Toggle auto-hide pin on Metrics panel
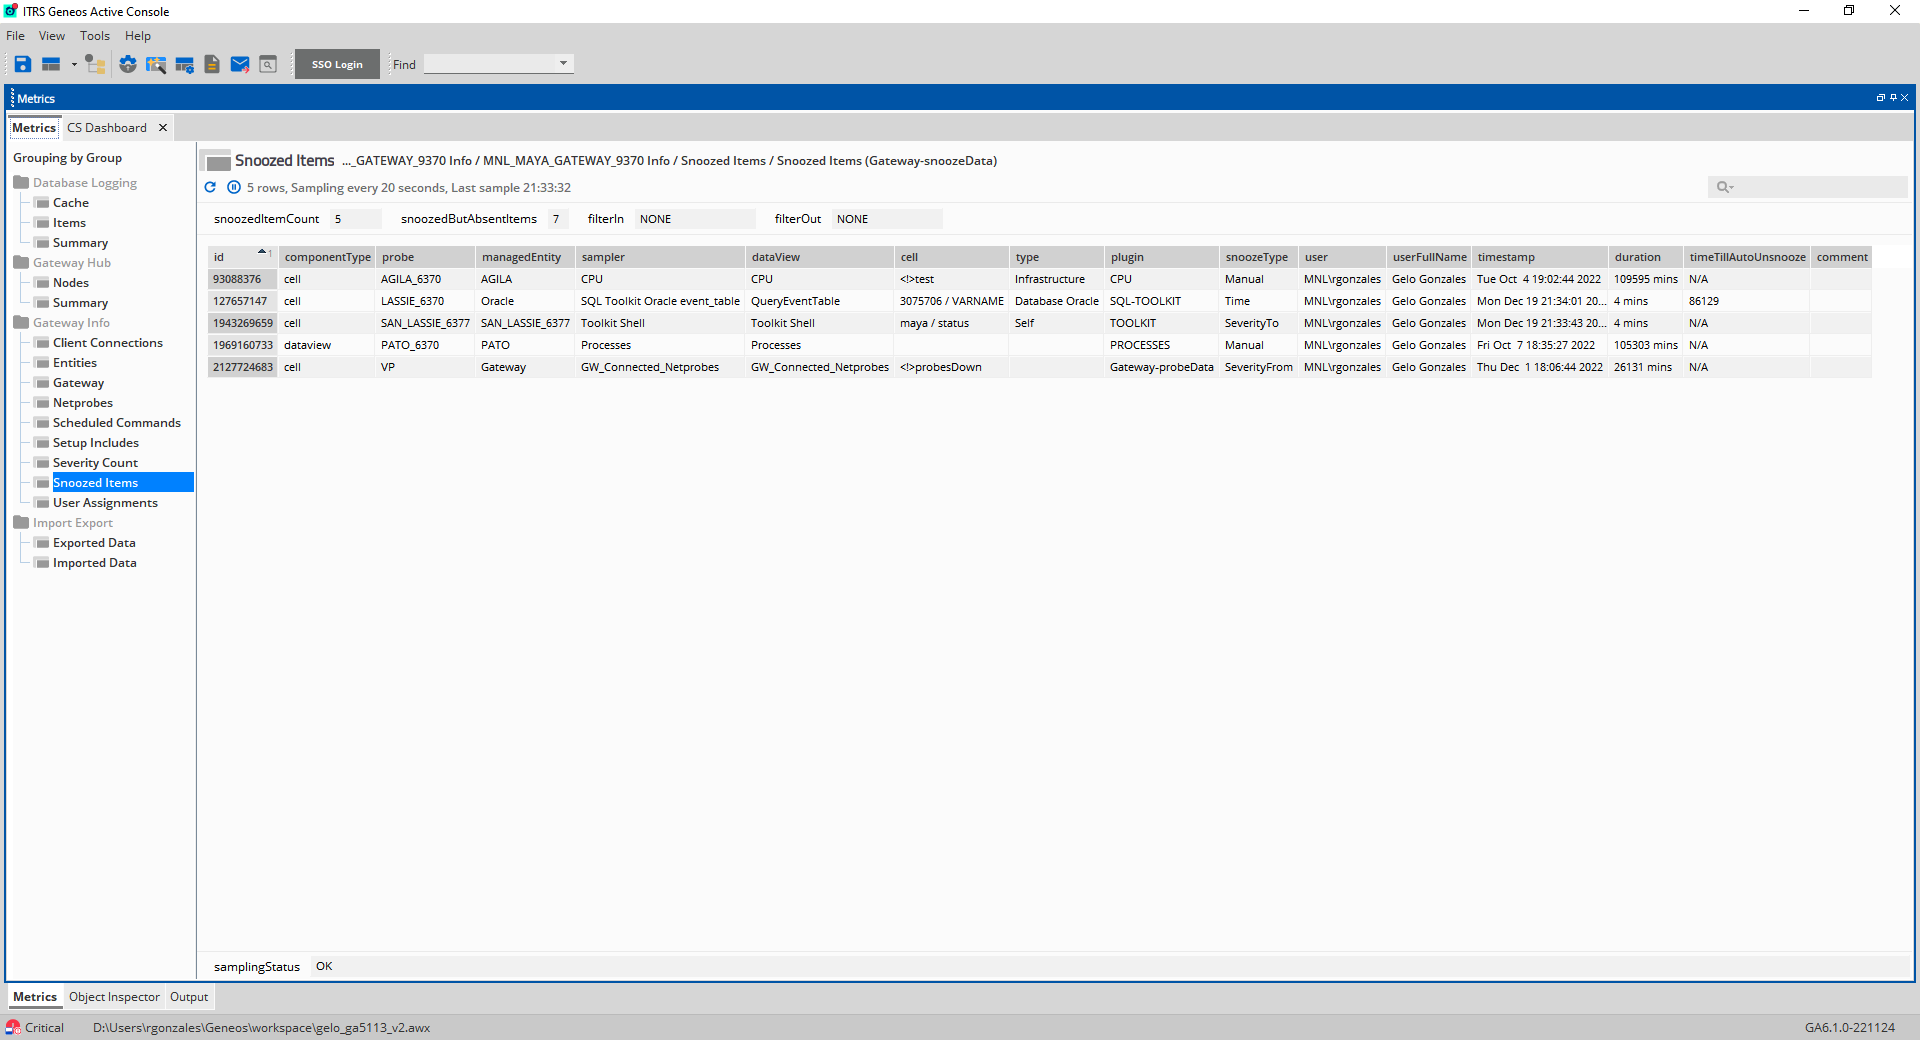 pos(1893,97)
